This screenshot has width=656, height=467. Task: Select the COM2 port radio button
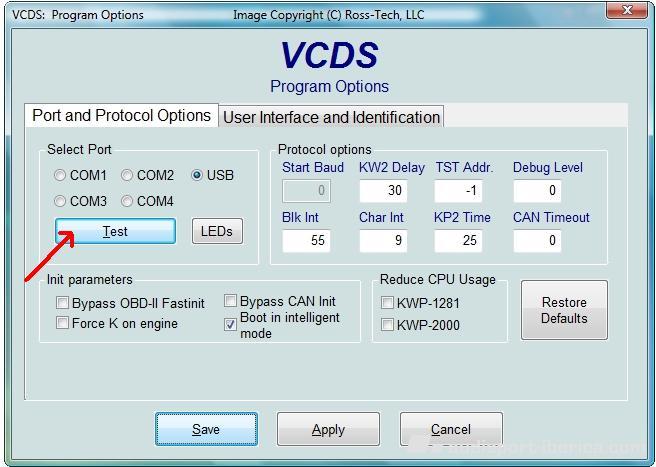(x=127, y=175)
